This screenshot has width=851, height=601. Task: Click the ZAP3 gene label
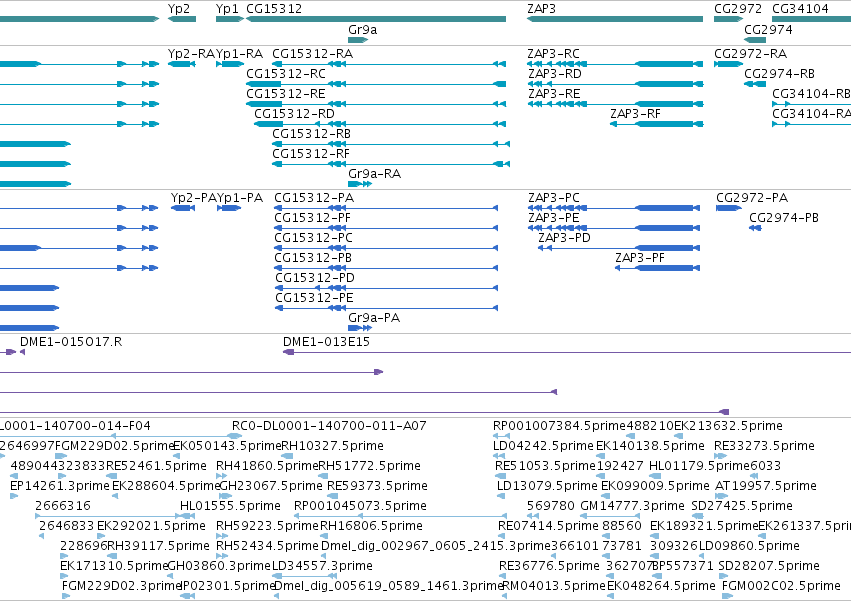[541, 9]
